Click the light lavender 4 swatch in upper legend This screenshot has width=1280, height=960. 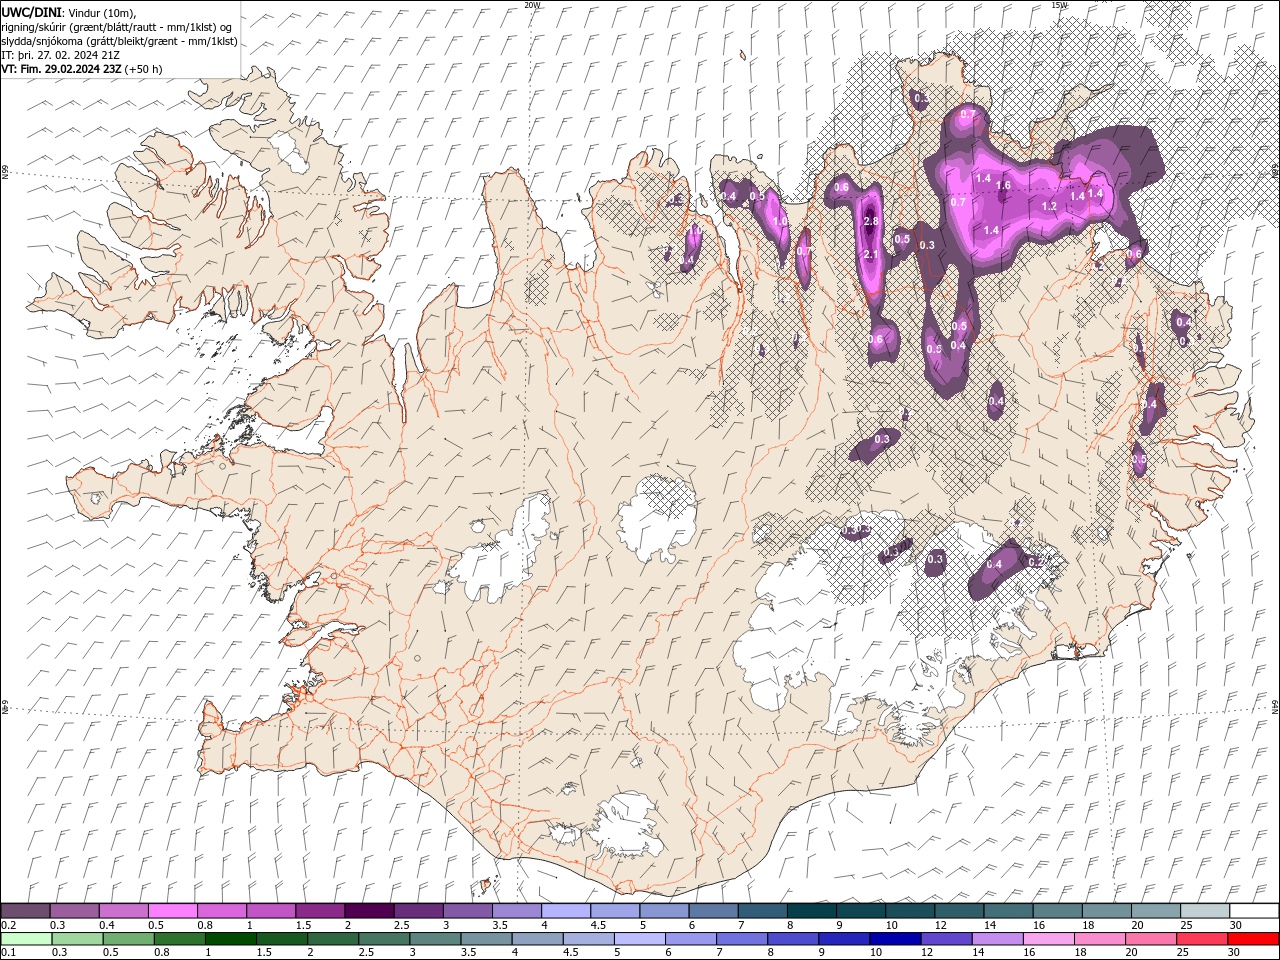565,911
